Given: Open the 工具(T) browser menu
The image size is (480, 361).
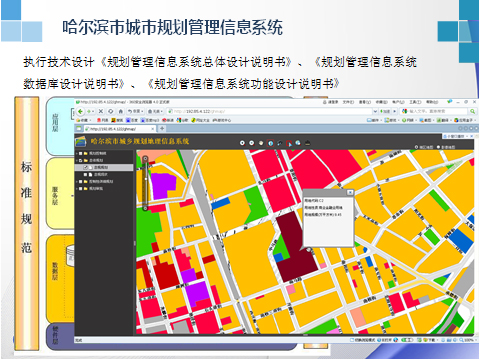Looking at the screenshot, I should (x=415, y=102).
